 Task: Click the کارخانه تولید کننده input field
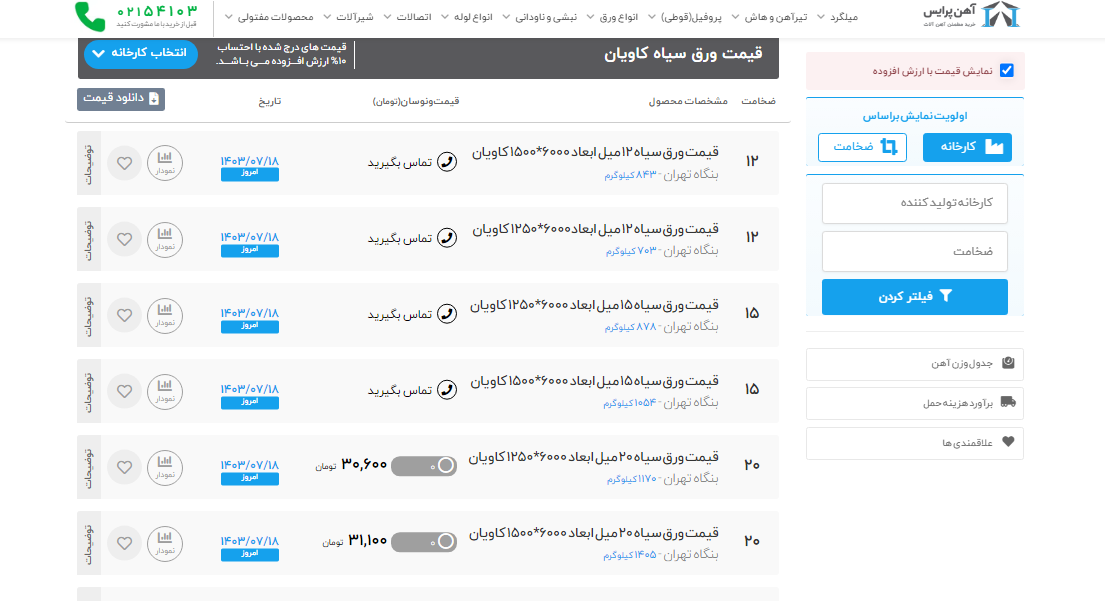(914, 203)
